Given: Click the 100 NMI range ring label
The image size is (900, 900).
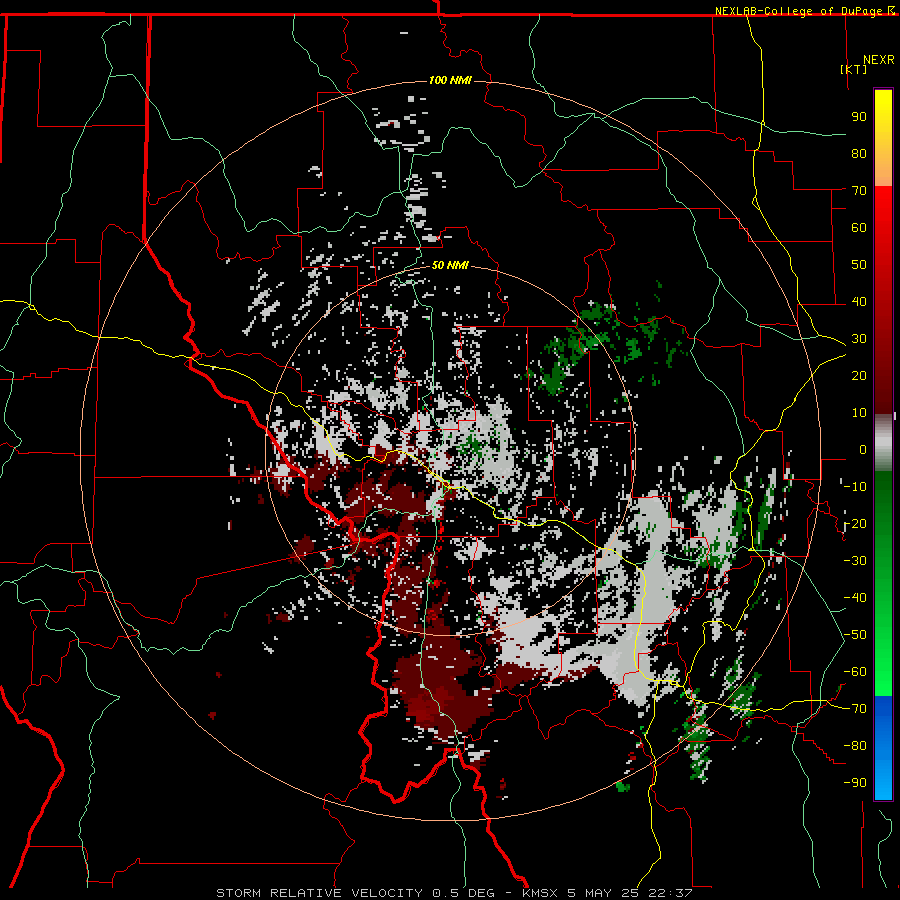Looking at the screenshot, I should tap(450, 80).
